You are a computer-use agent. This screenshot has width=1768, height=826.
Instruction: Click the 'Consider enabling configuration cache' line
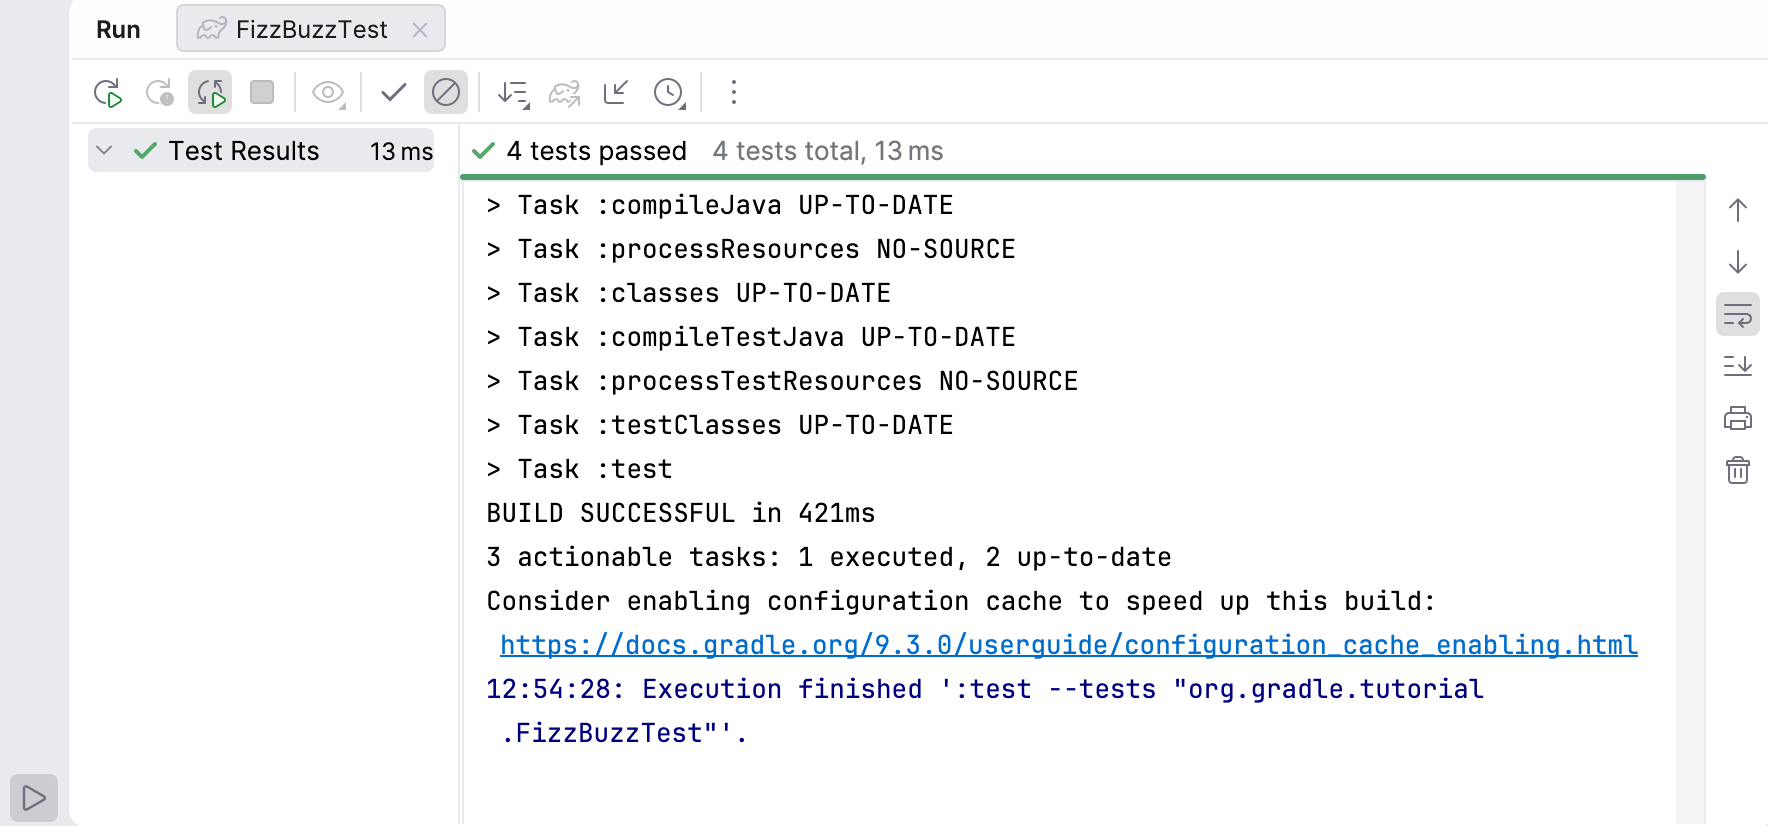point(961,601)
